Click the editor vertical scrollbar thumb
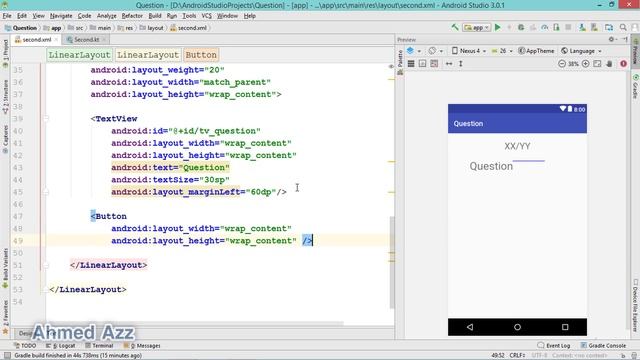This screenshot has width=640, height=360. coord(392,262)
